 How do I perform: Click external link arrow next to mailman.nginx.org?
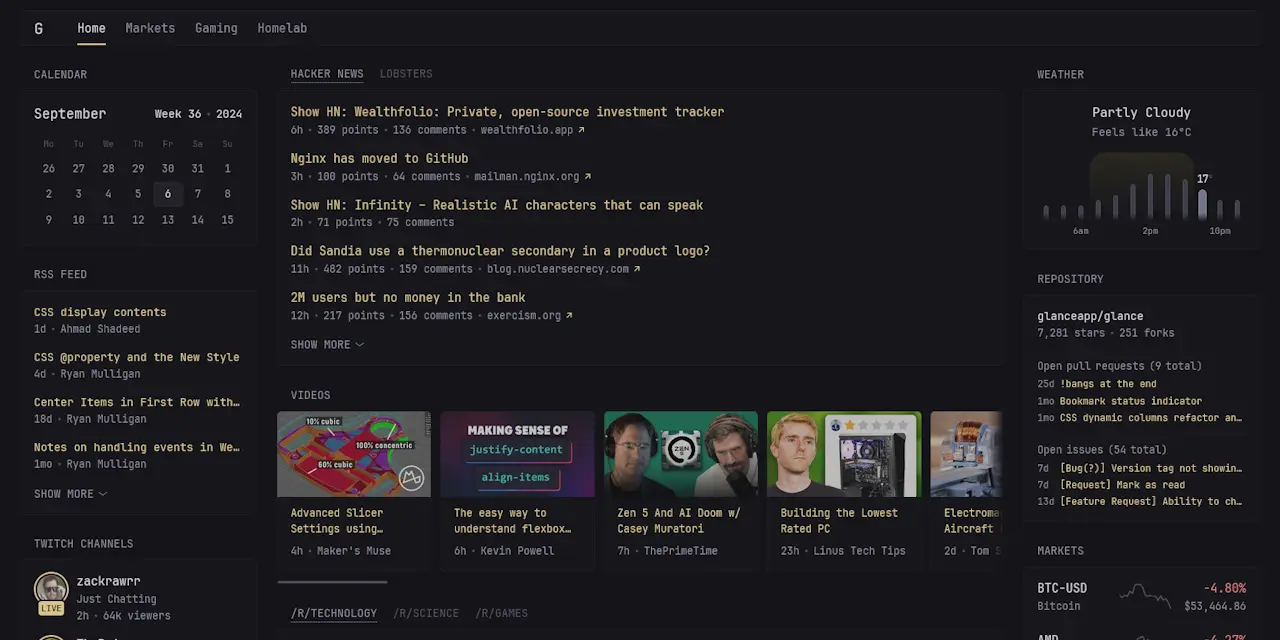point(587,177)
